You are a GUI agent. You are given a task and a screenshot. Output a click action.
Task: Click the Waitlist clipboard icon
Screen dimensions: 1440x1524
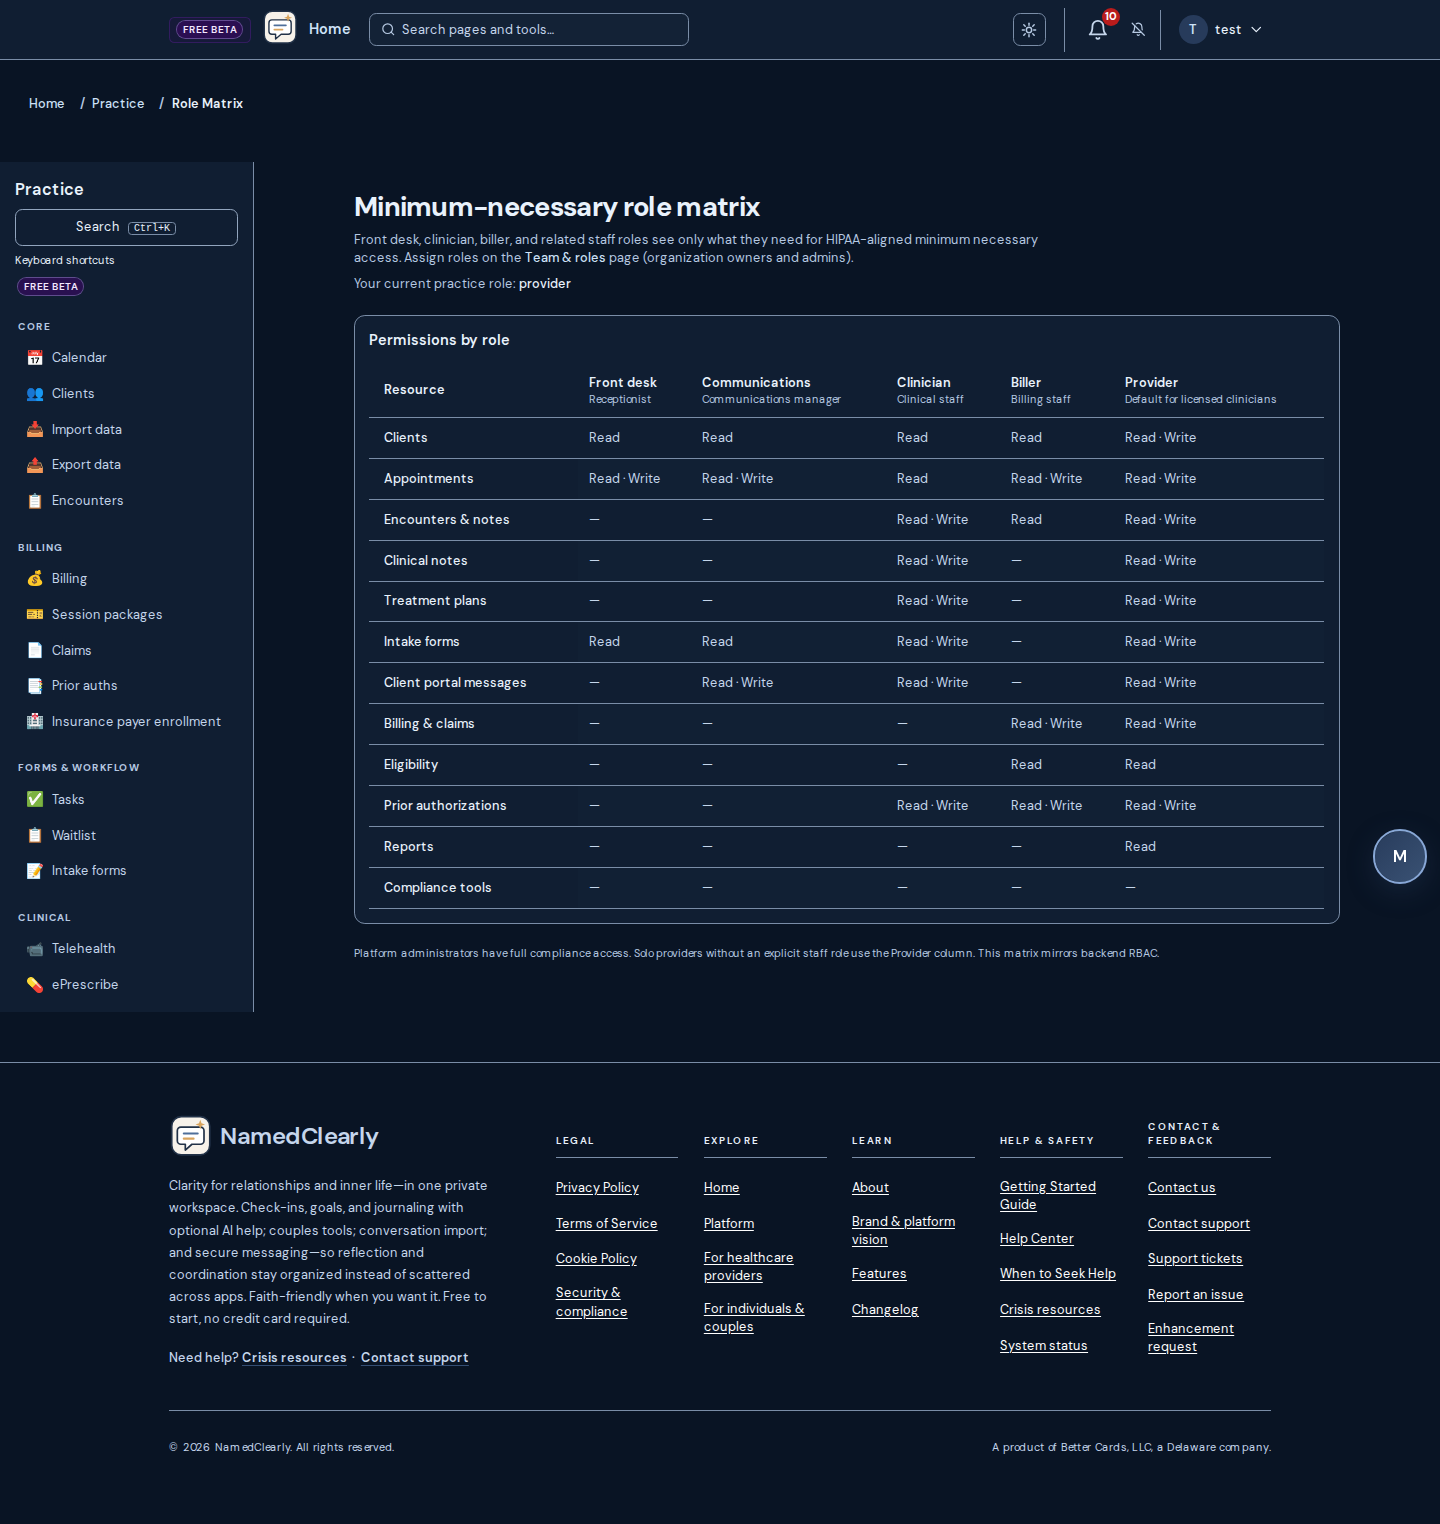[35, 836]
